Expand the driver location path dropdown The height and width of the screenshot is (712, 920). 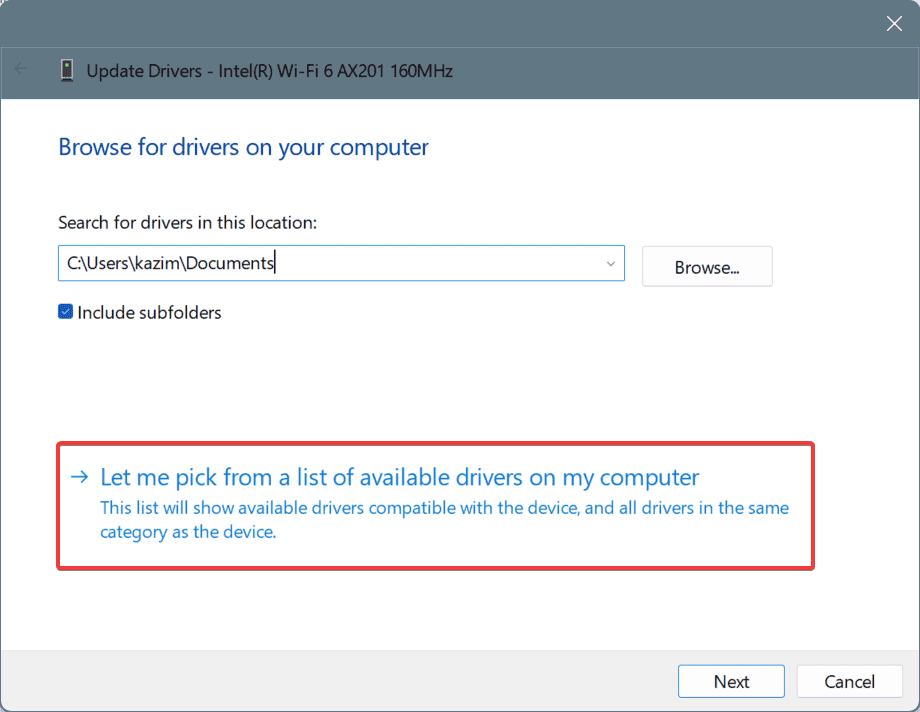(611, 264)
